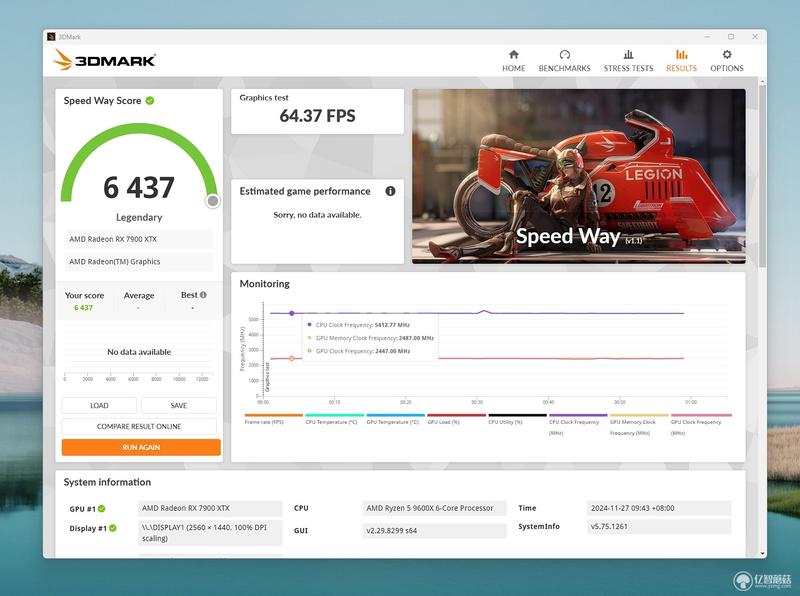Toggle the GPU Clock Frequency legend item
Viewport: 800px width, 596px height.
[701, 425]
